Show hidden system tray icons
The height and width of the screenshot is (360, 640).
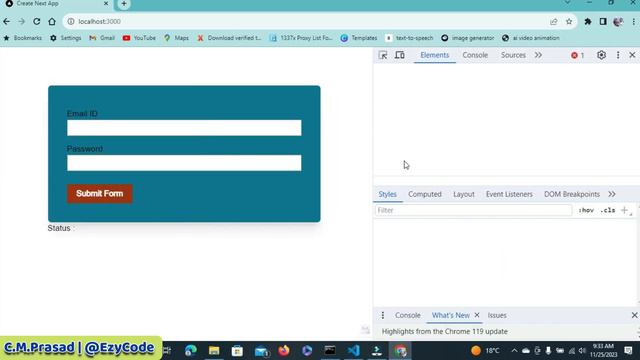514,351
